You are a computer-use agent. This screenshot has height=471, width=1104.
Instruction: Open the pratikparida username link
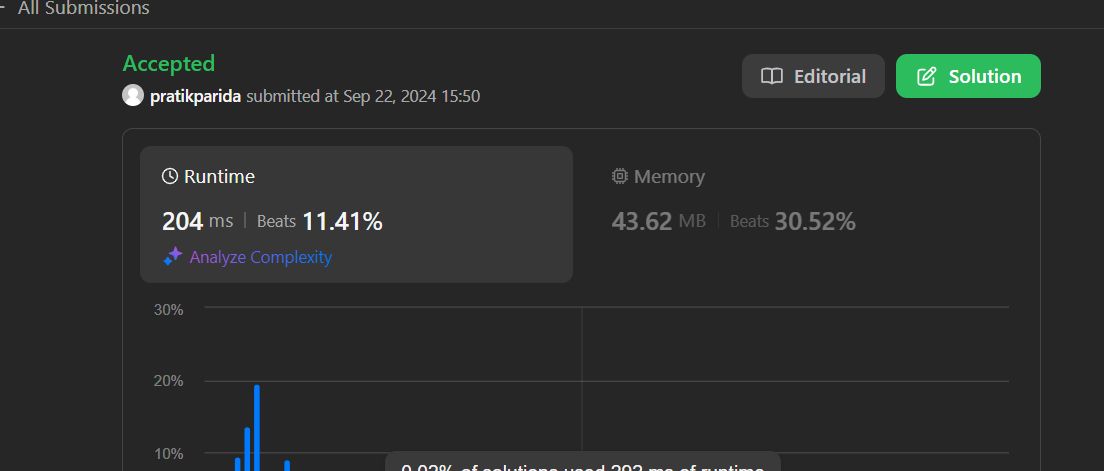(196, 96)
